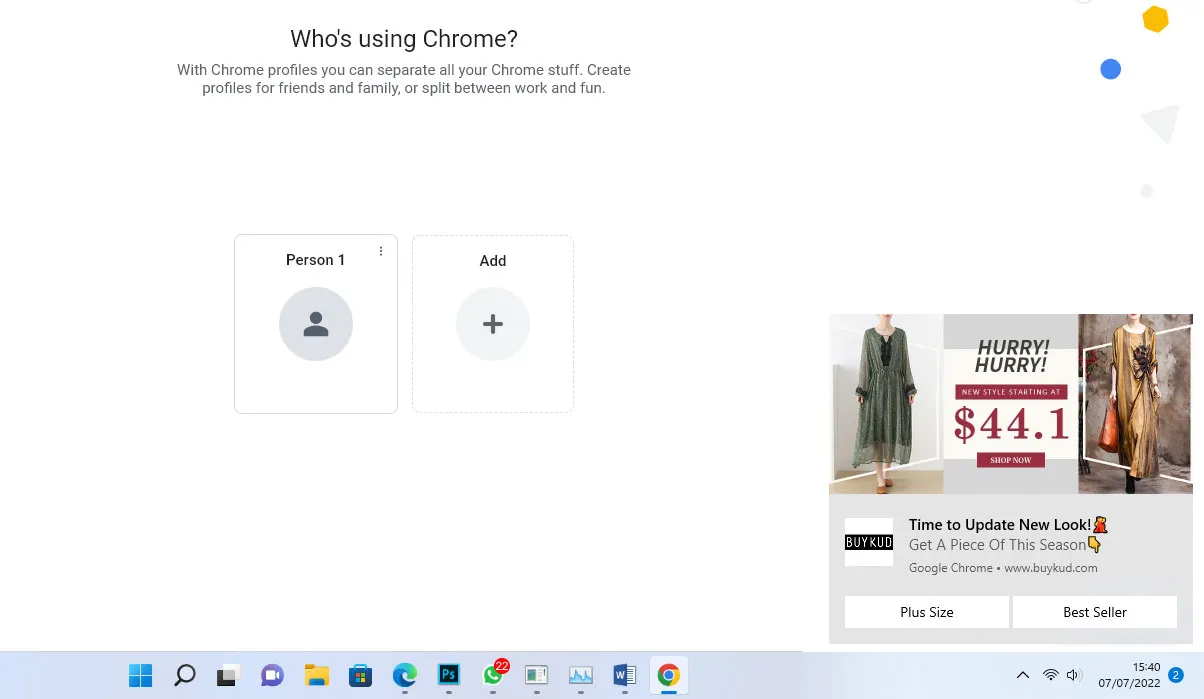The width and height of the screenshot is (1204, 699).
Task: Open Task View from taskbar
Action: [228, 675]
